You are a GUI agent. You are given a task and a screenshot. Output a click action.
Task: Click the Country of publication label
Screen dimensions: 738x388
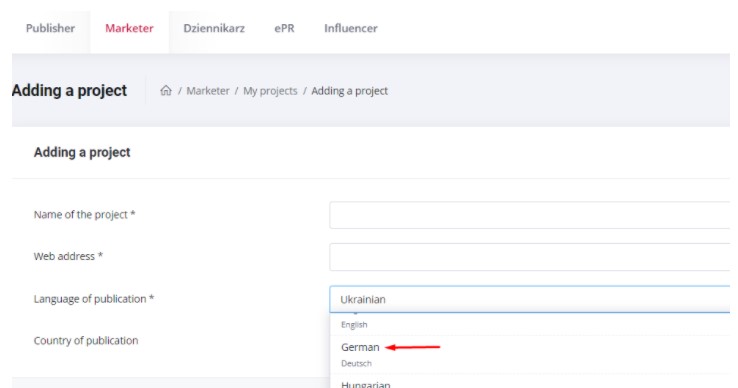[x=86, y=340]
